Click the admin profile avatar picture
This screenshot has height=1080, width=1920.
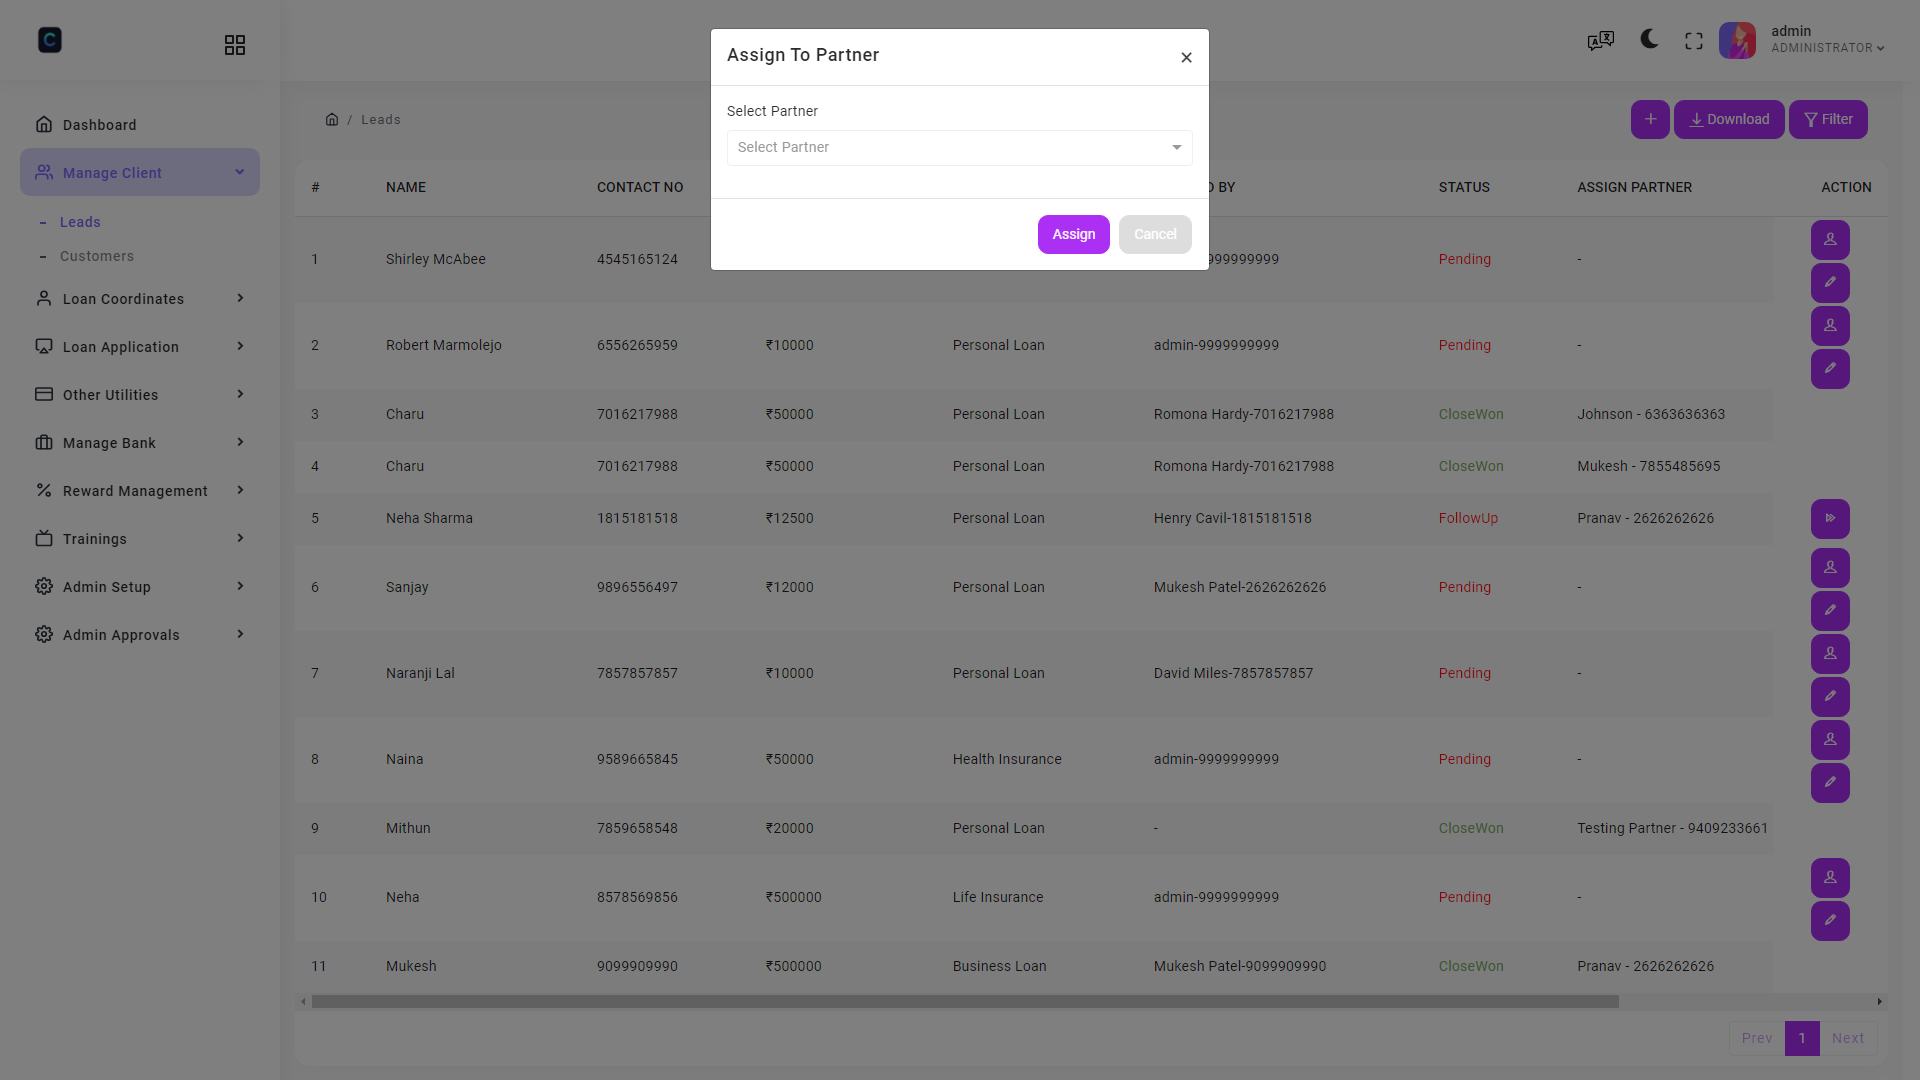click(x=1737, y=40)
